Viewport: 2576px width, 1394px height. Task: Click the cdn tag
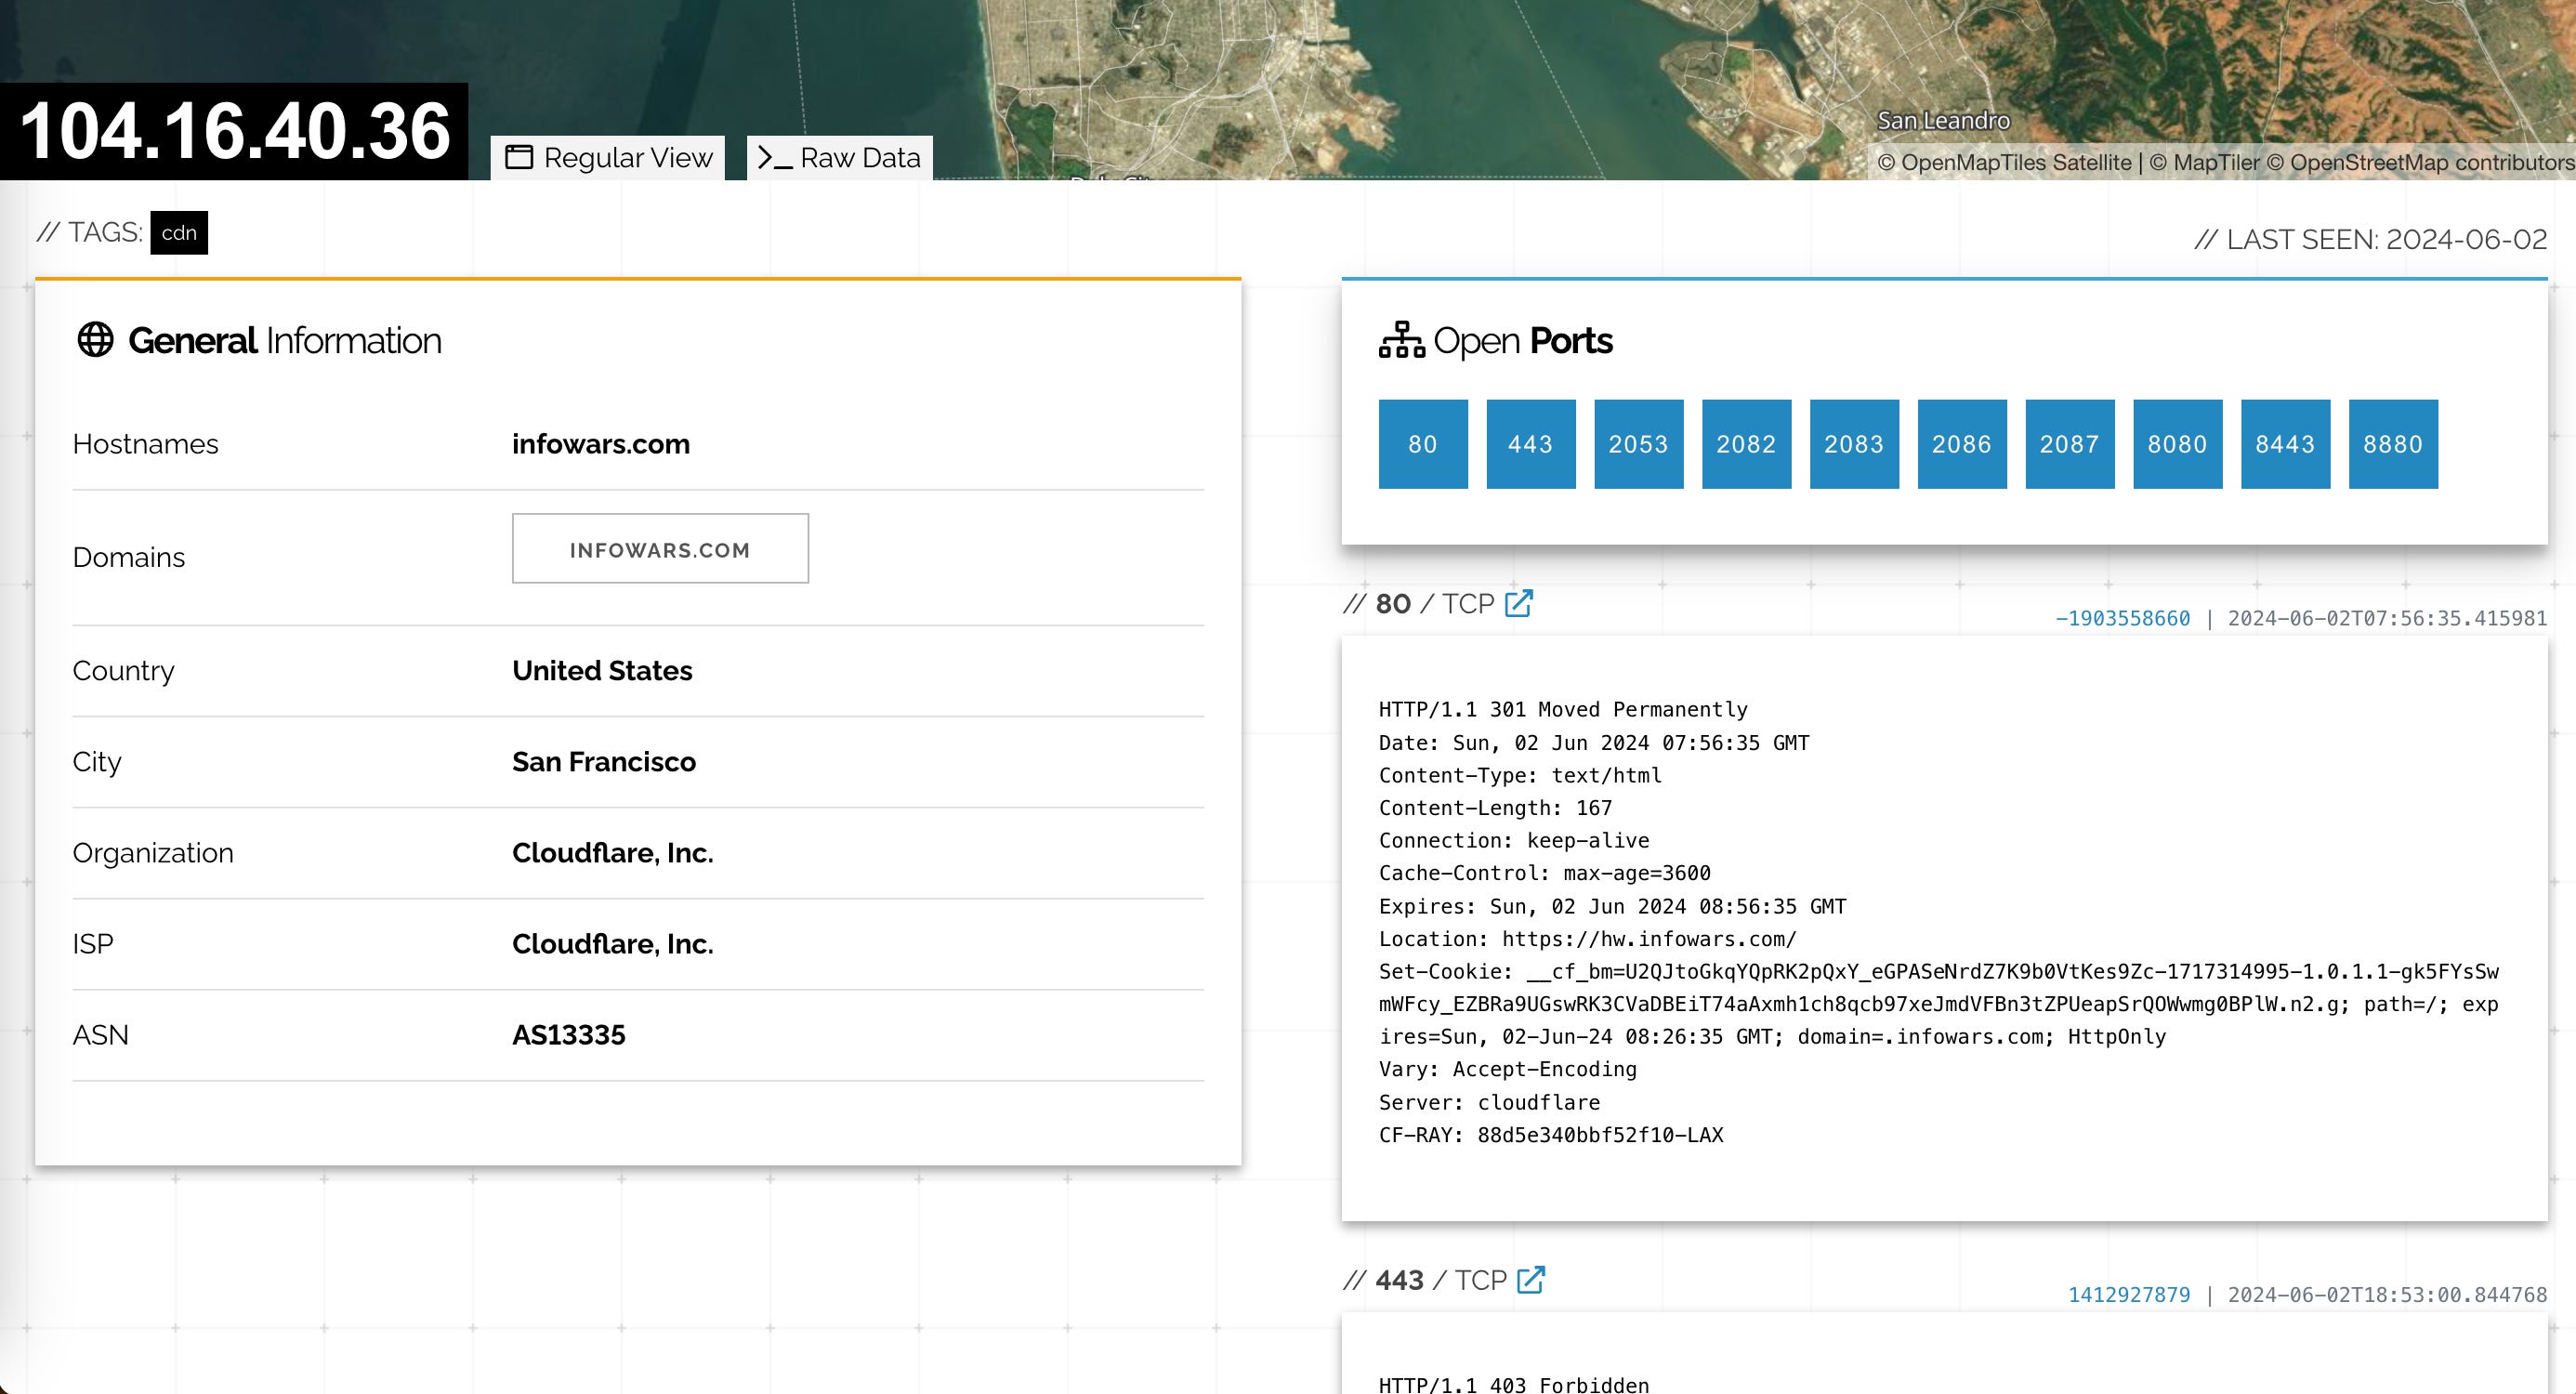point(179,233)
